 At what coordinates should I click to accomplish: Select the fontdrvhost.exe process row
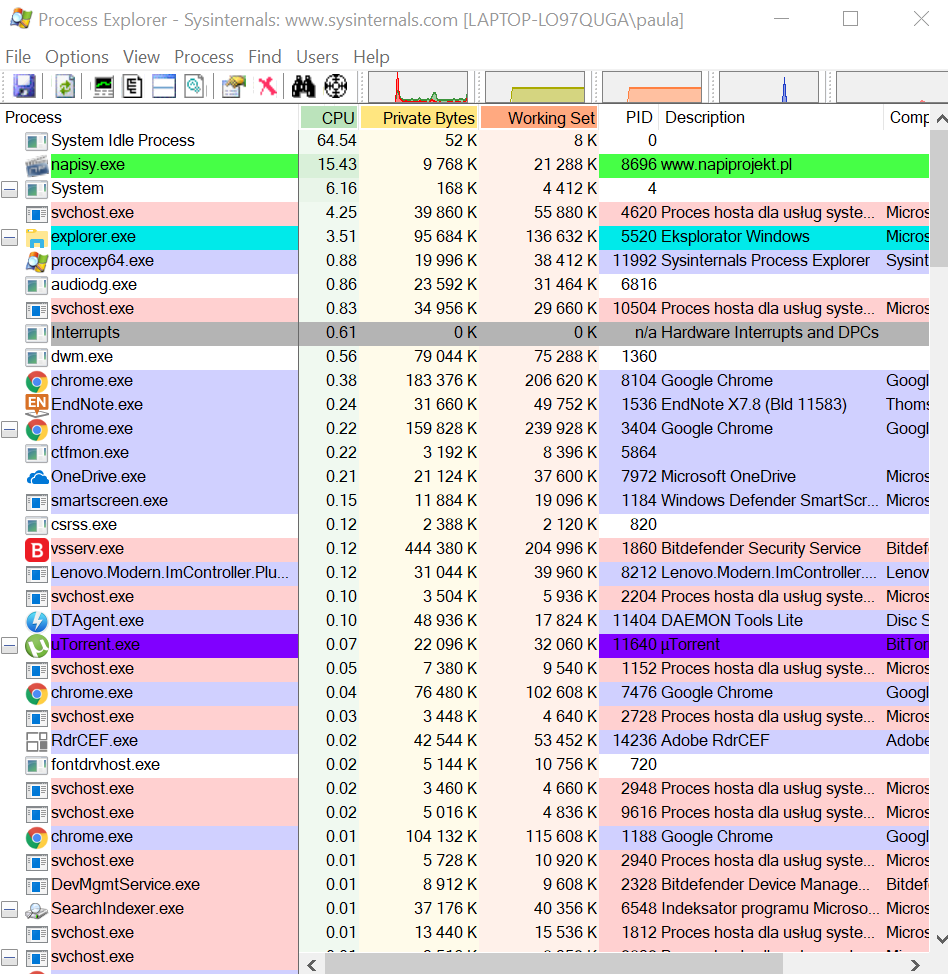click(465, 765)
